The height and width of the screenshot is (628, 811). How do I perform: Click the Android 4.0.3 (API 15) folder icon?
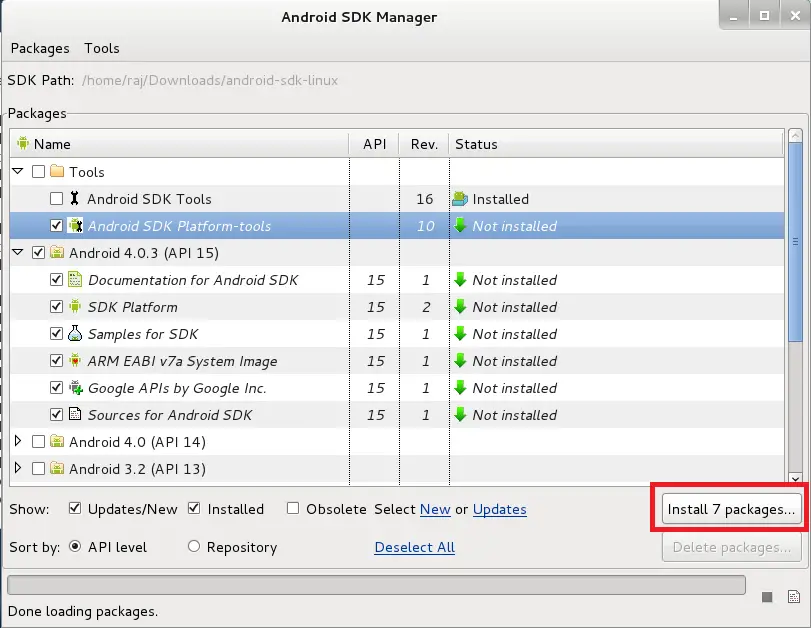tap(57, 252)
